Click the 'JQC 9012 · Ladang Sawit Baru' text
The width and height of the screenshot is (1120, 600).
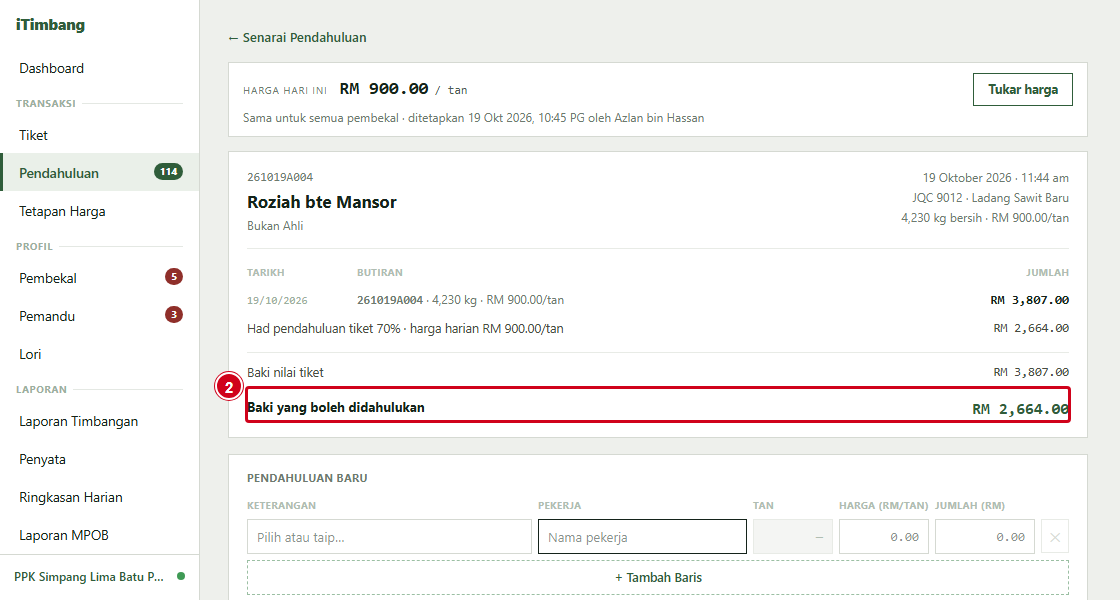(x=990, y=198)
